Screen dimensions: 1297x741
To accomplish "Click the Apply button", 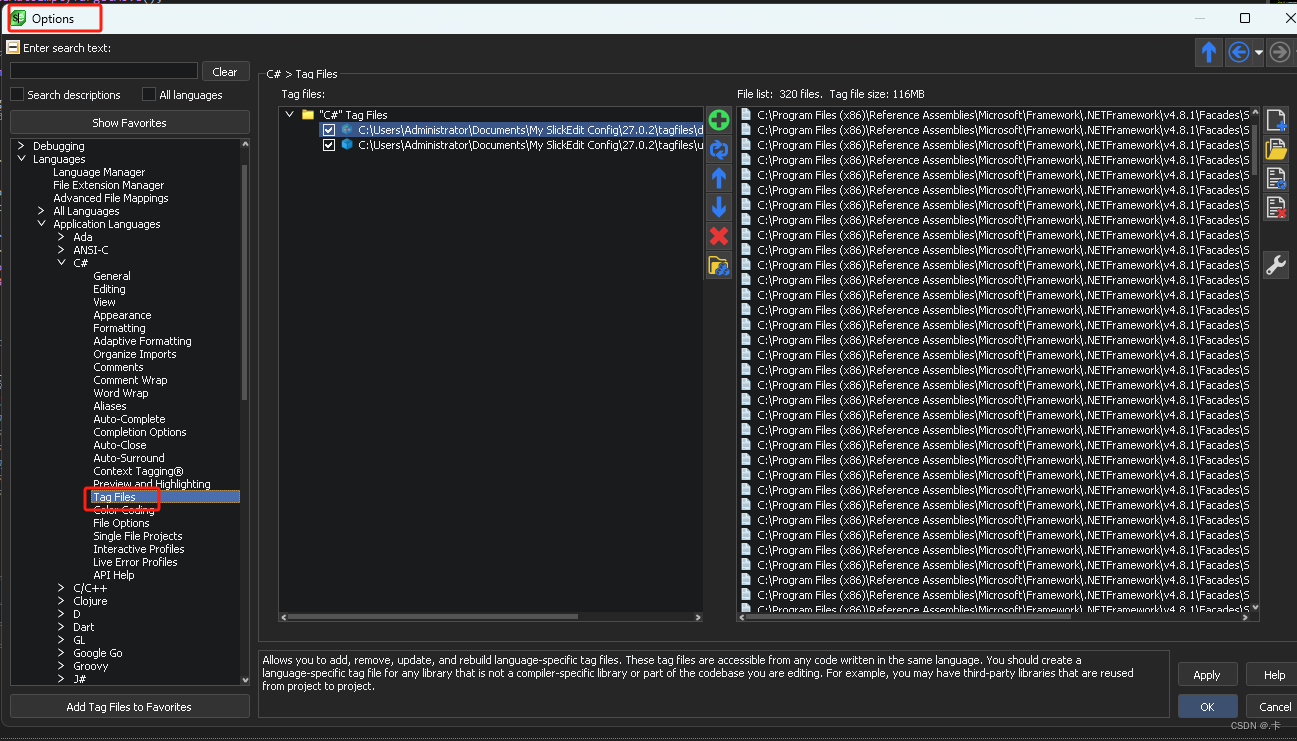I will [1207, 674].
